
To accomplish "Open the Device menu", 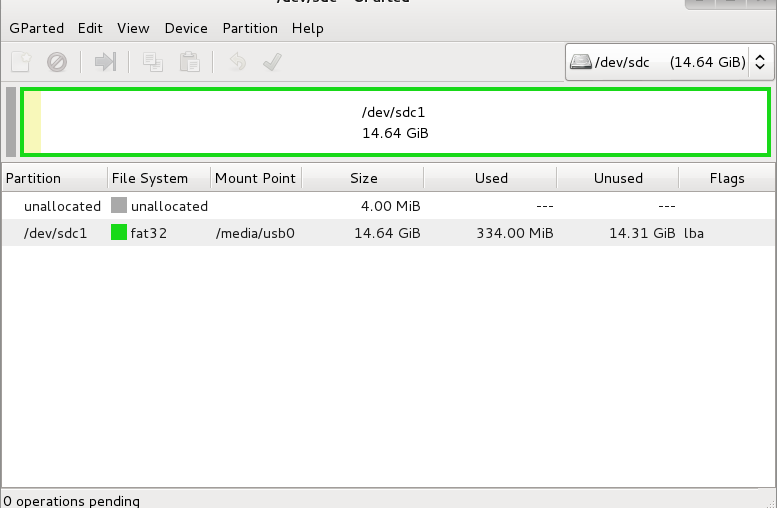I will coord(186,28).
